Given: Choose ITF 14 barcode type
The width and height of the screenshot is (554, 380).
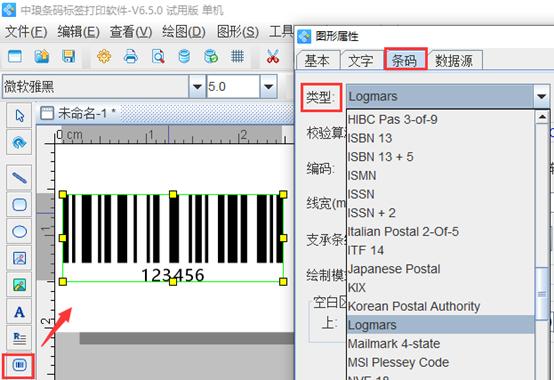Looking at the screenshot, I should (441, 250).
